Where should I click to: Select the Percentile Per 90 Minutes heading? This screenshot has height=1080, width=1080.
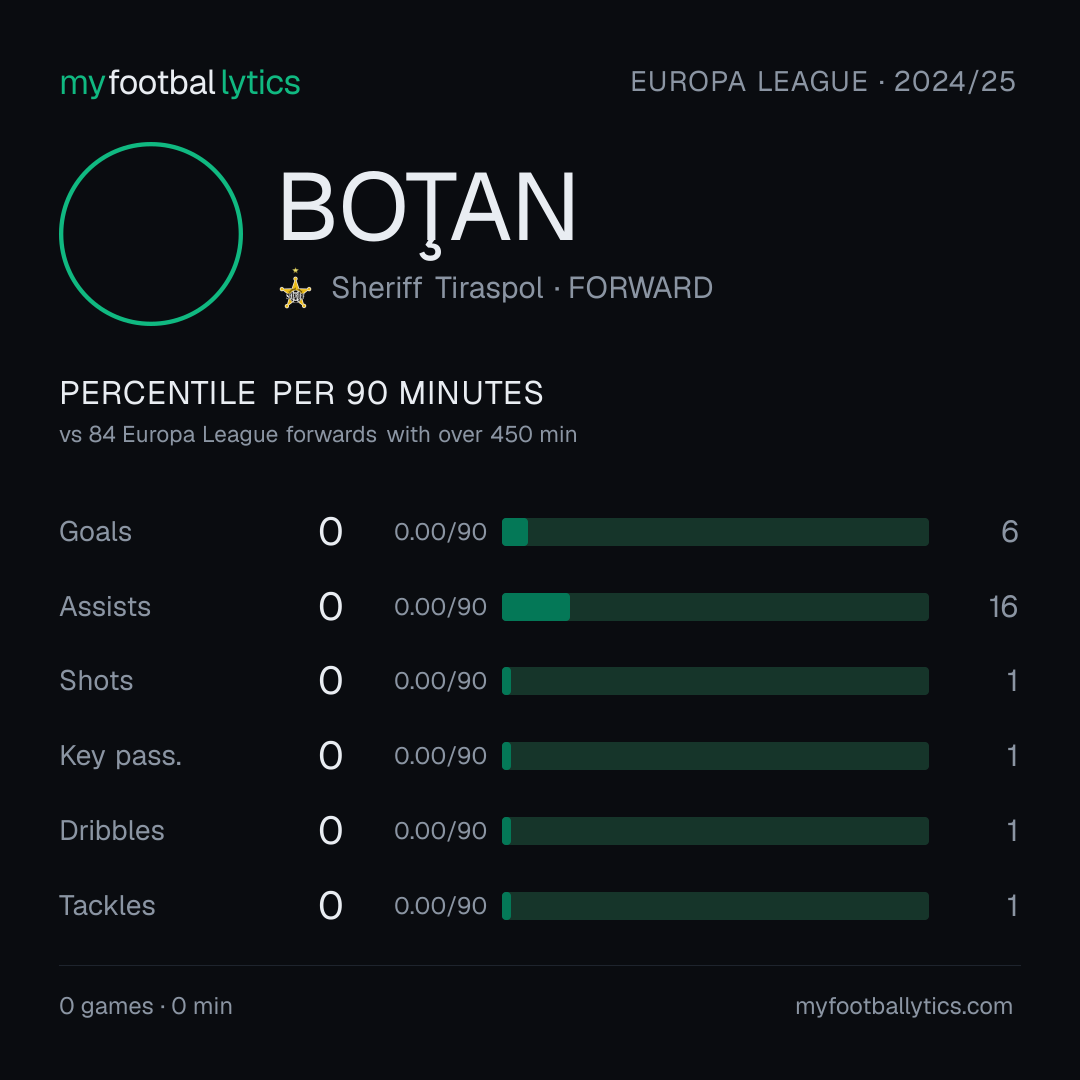302,393
